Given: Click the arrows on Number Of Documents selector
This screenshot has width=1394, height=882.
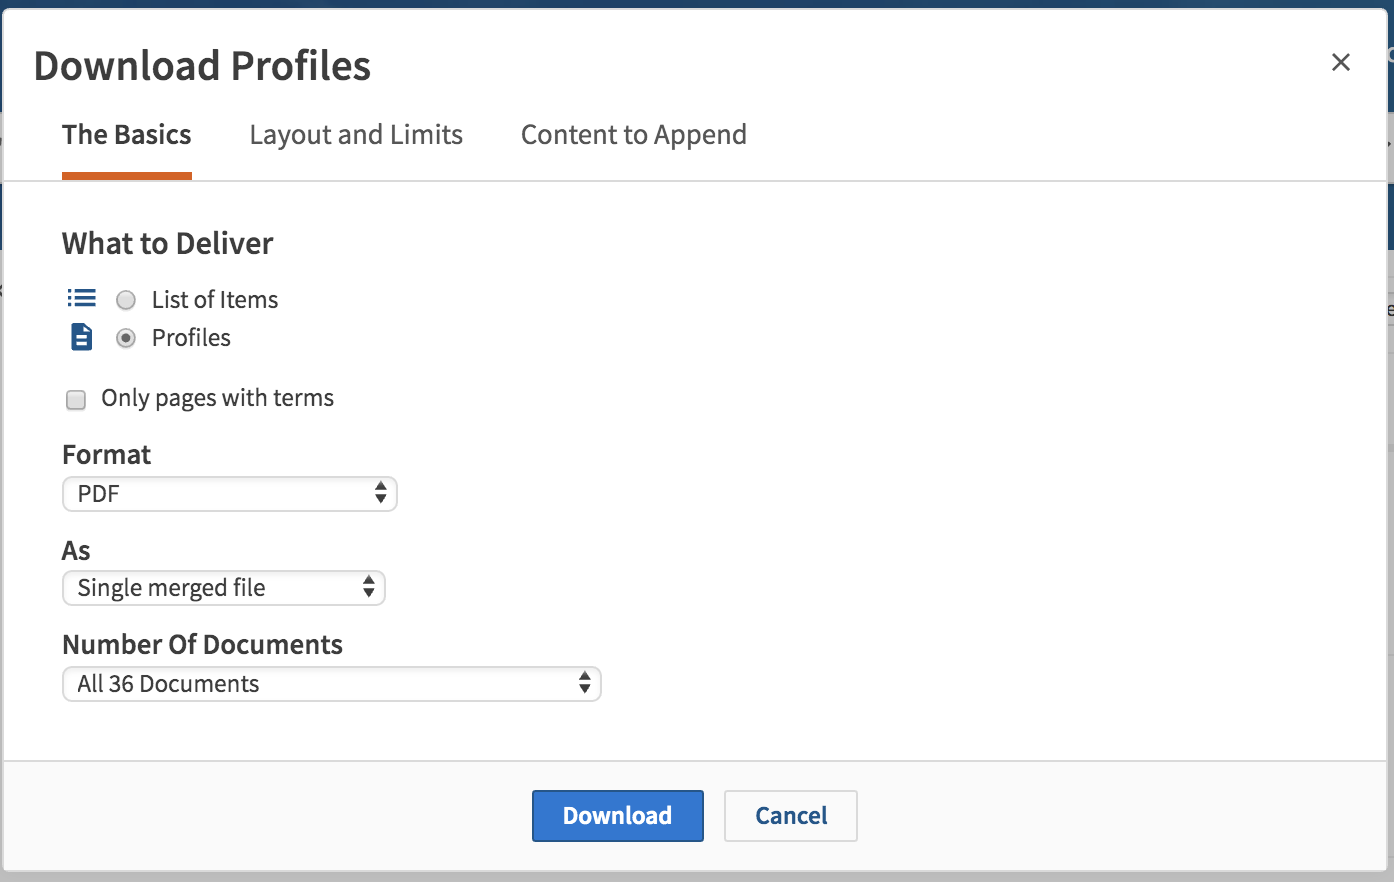Looking at the screenshot, I should (585, 683).
